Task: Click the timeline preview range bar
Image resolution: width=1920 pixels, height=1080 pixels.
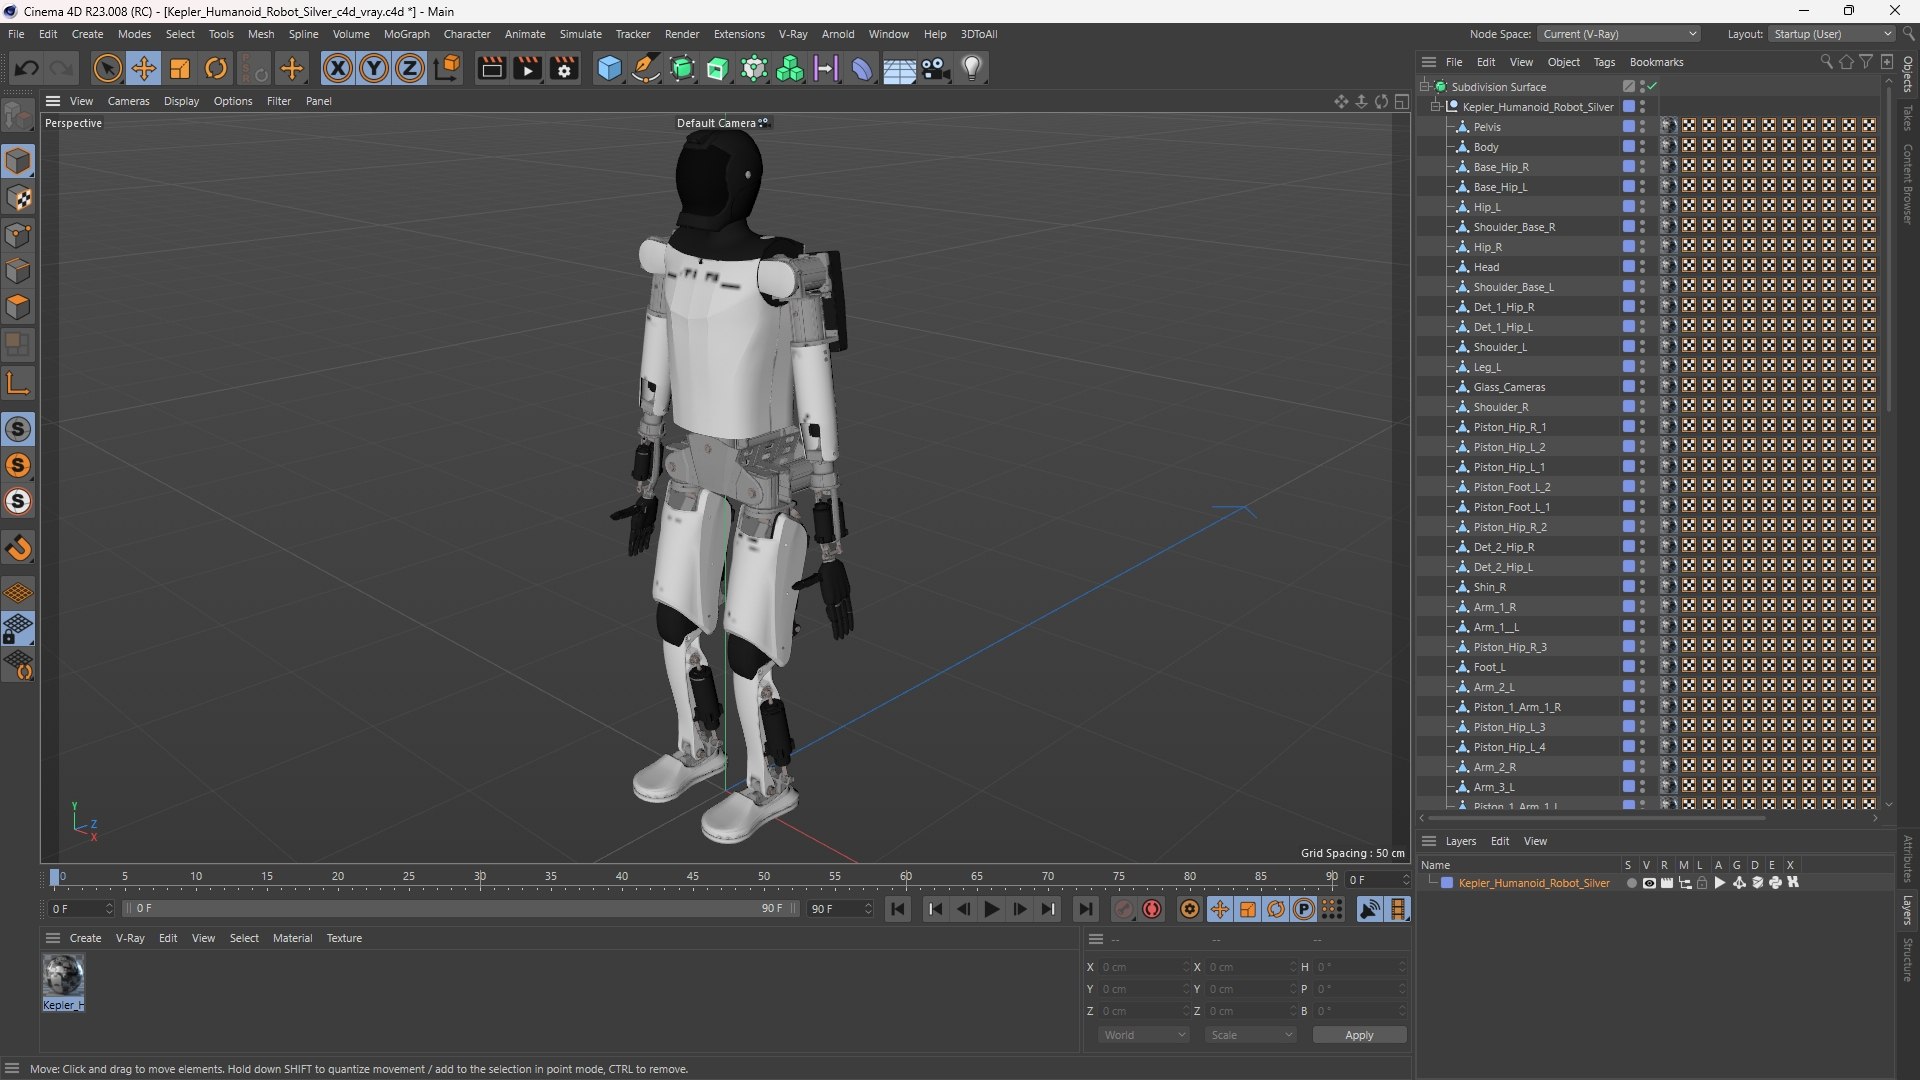Action: click(460, 909)
